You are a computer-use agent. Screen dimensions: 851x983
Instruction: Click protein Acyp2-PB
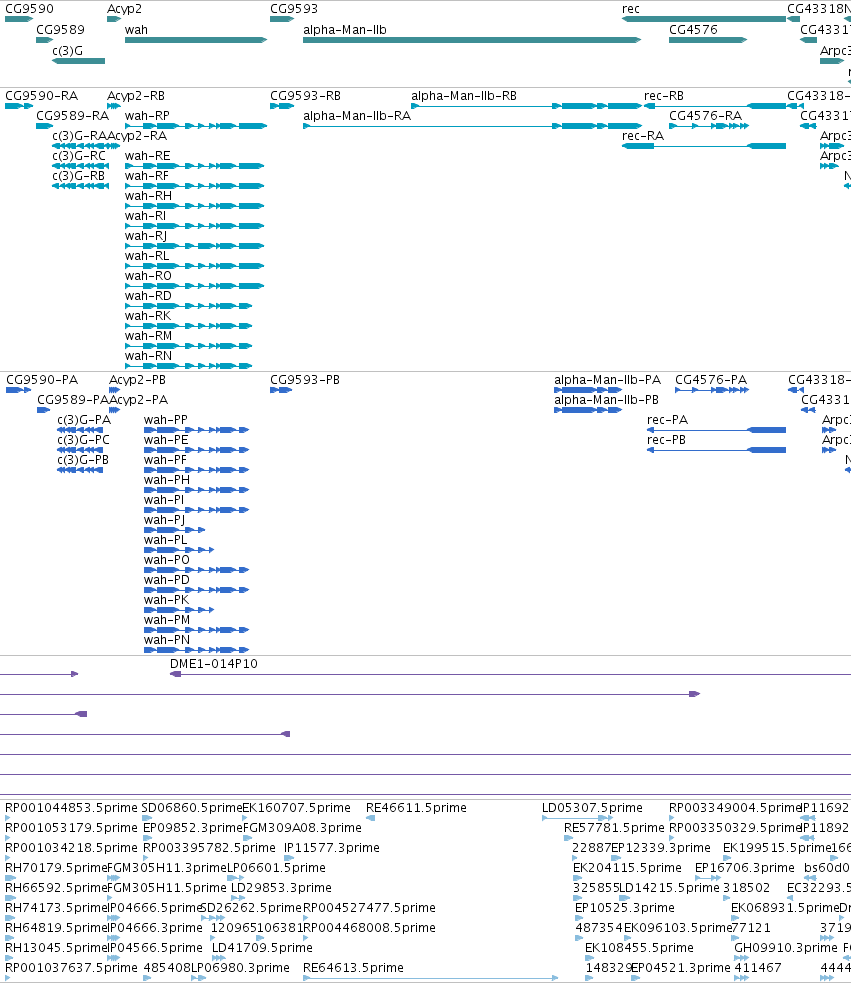tap(114, 390)
